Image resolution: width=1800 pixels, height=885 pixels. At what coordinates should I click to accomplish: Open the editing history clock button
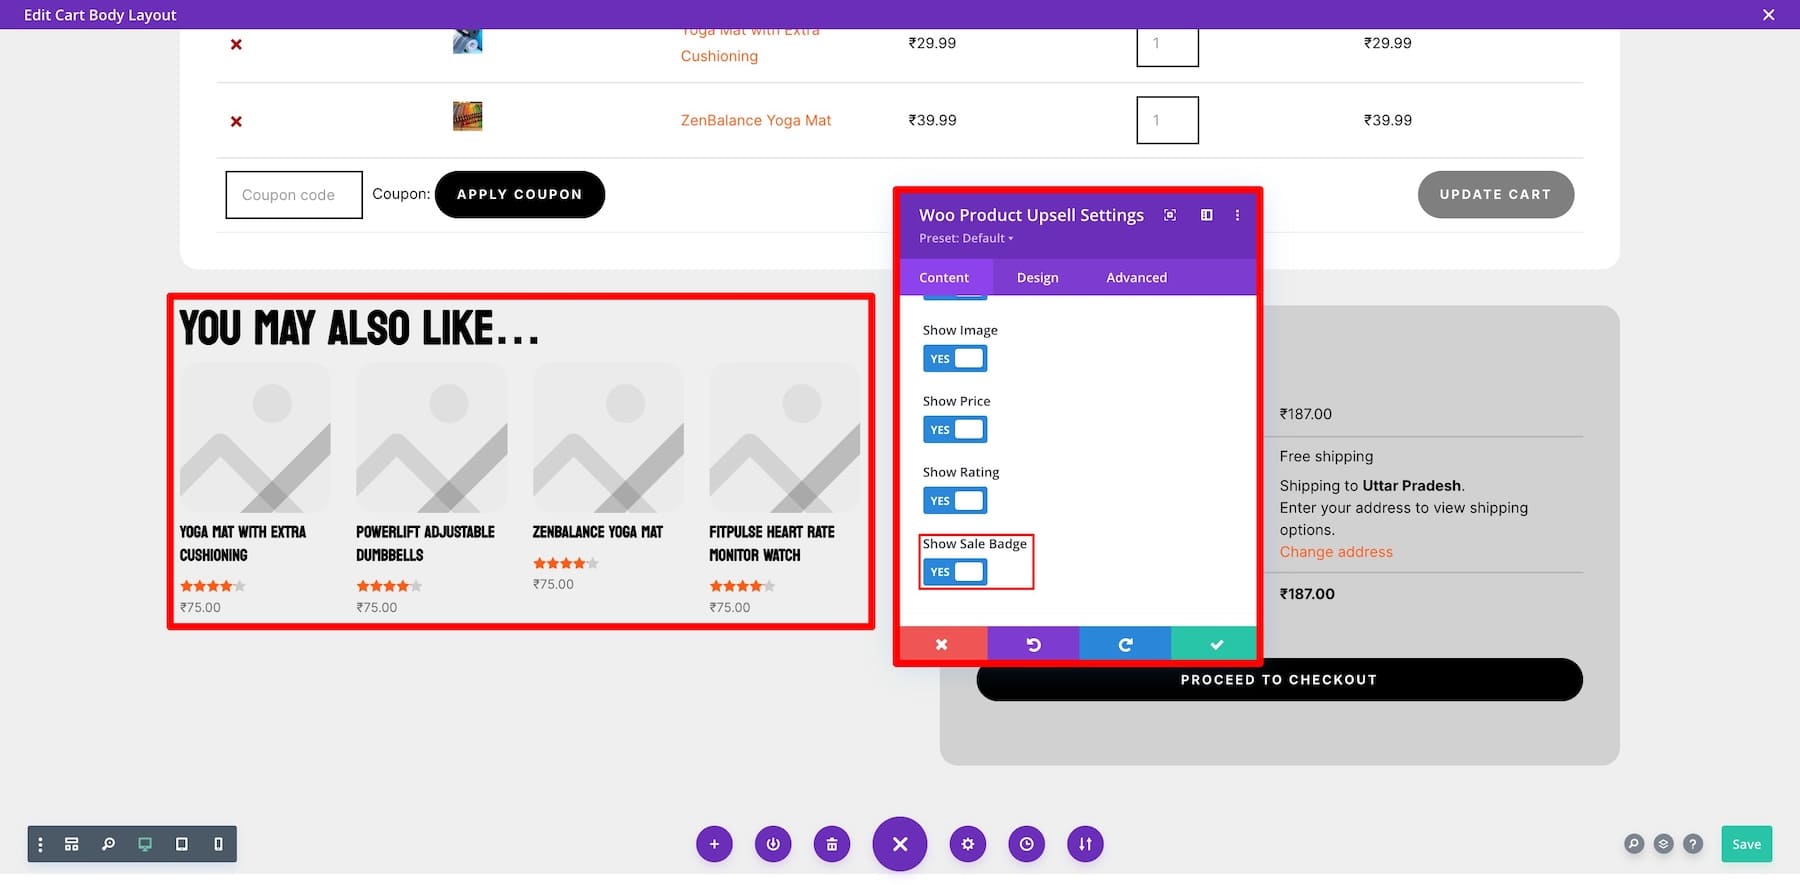click(x=1026, y=844)
